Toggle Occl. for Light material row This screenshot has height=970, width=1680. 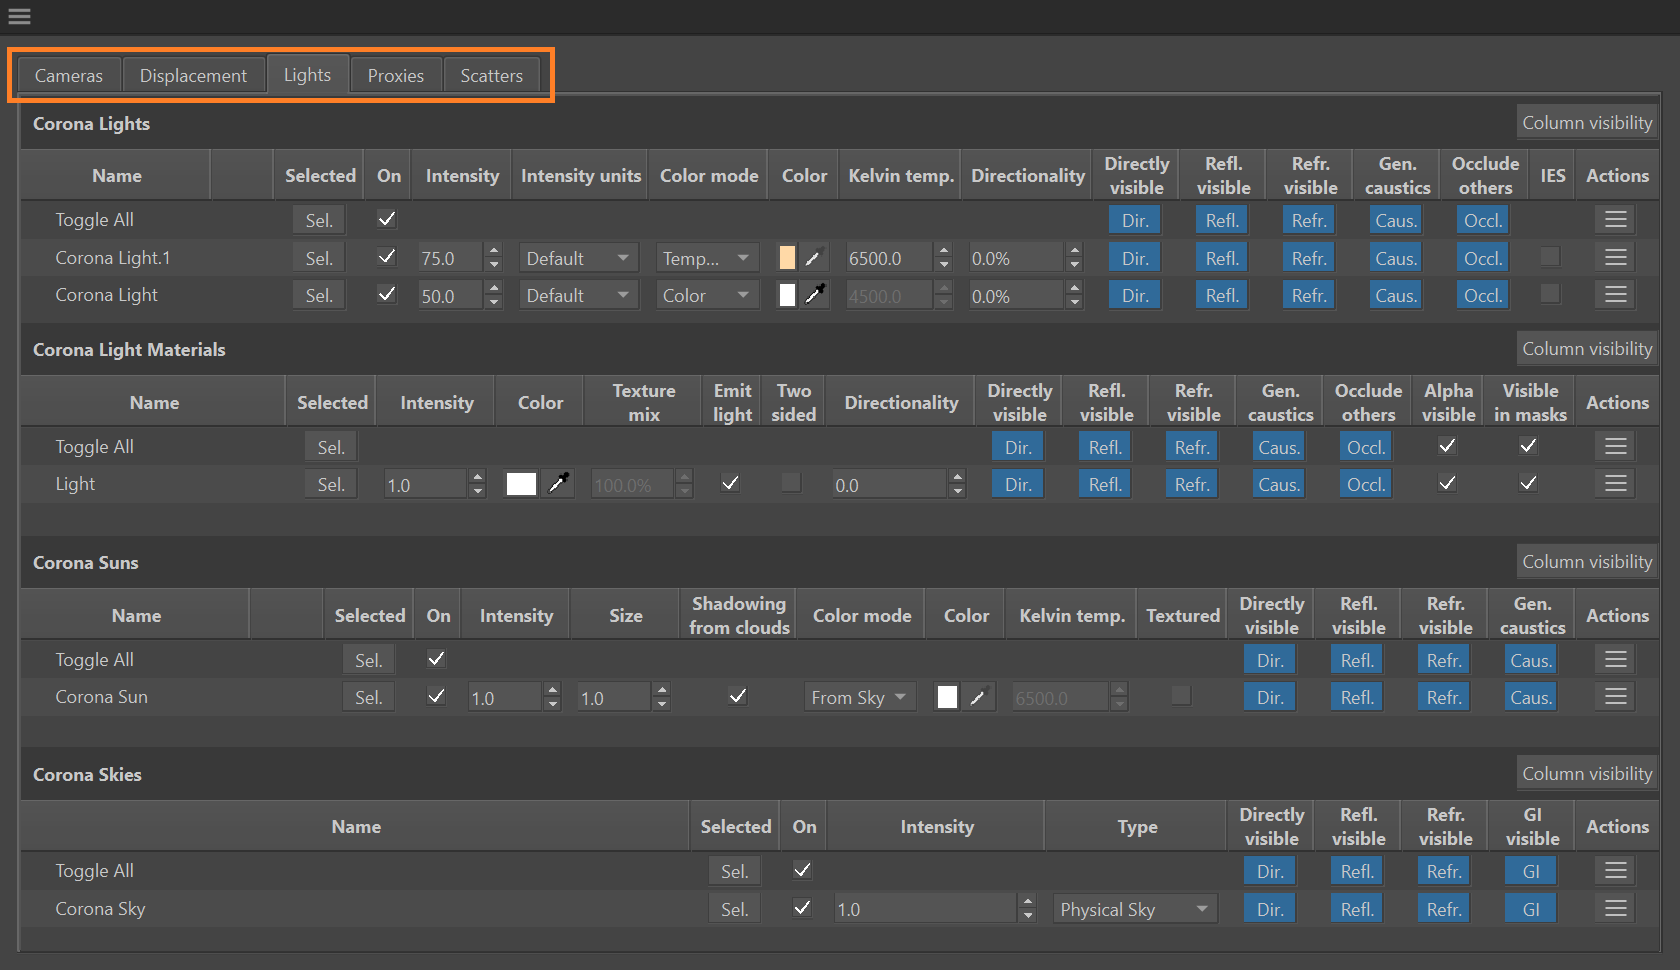point(1366,484)
